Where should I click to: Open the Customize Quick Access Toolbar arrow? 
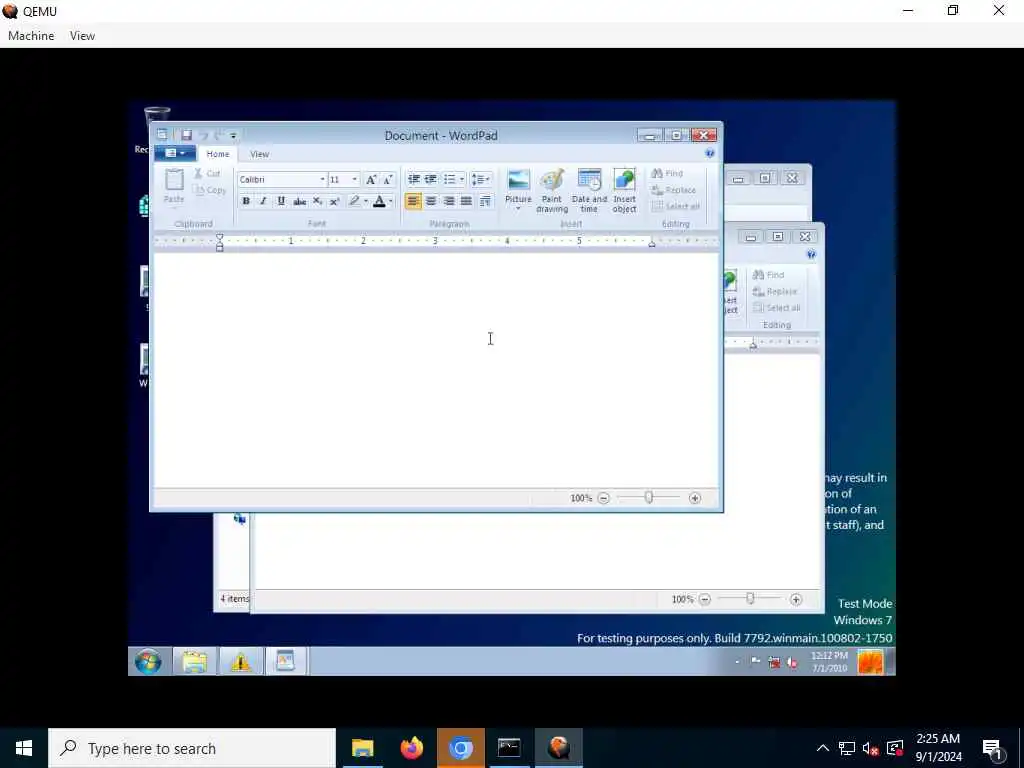(x=233, y=136)
